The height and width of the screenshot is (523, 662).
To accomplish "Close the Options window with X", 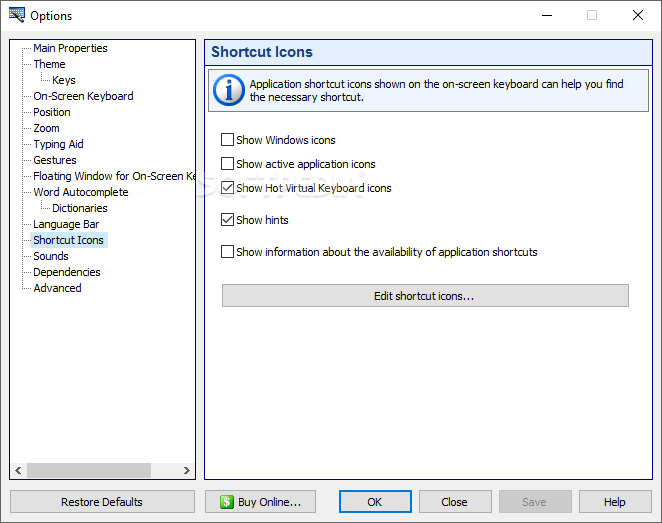I will click(638, 16).
